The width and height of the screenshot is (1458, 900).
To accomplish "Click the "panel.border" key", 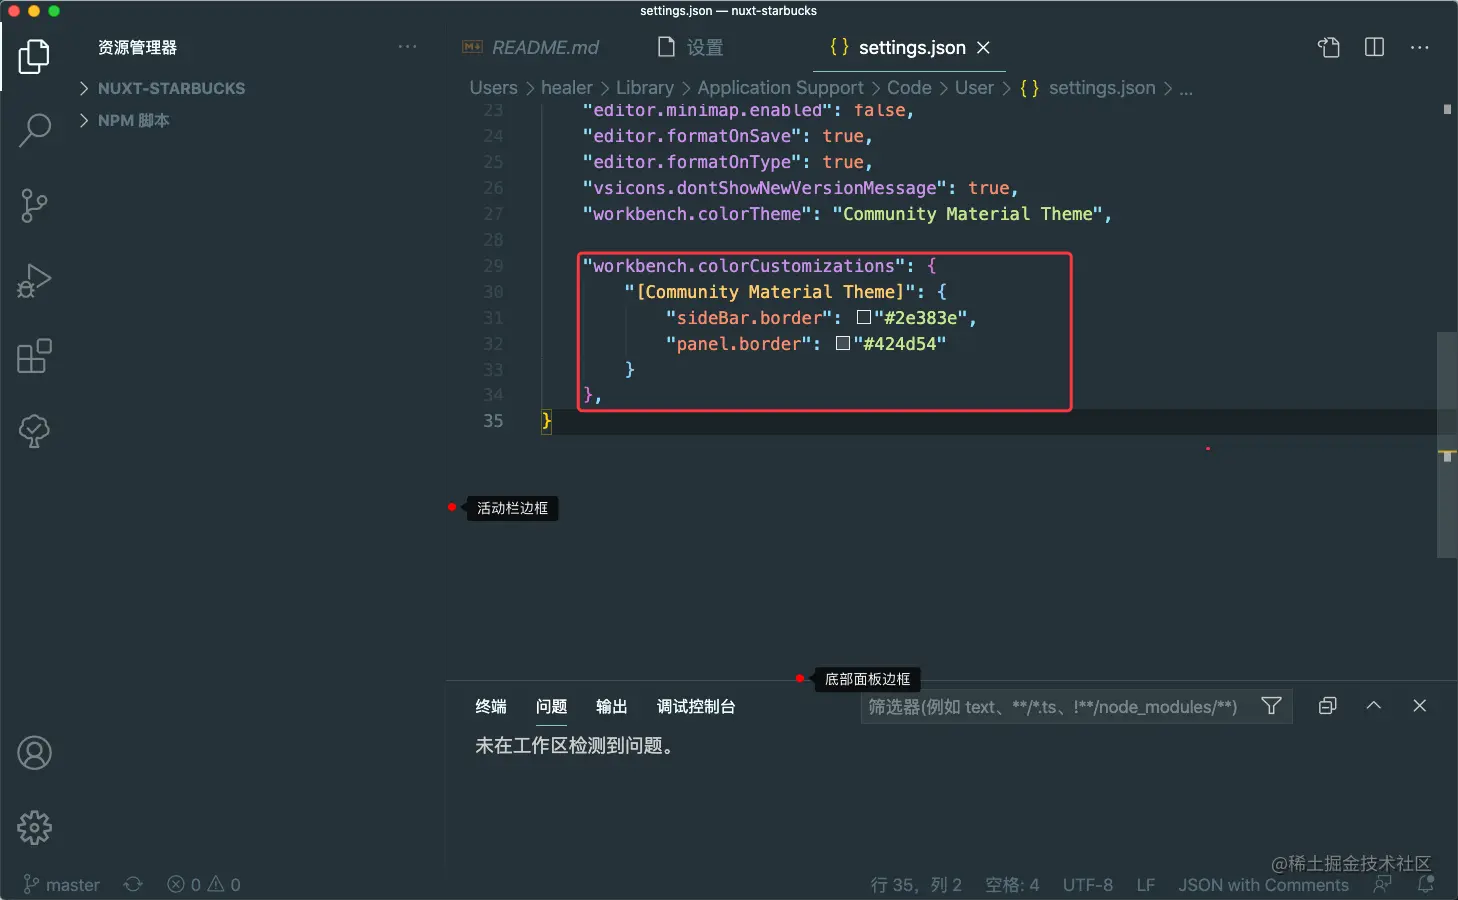I will pos(738,344).
